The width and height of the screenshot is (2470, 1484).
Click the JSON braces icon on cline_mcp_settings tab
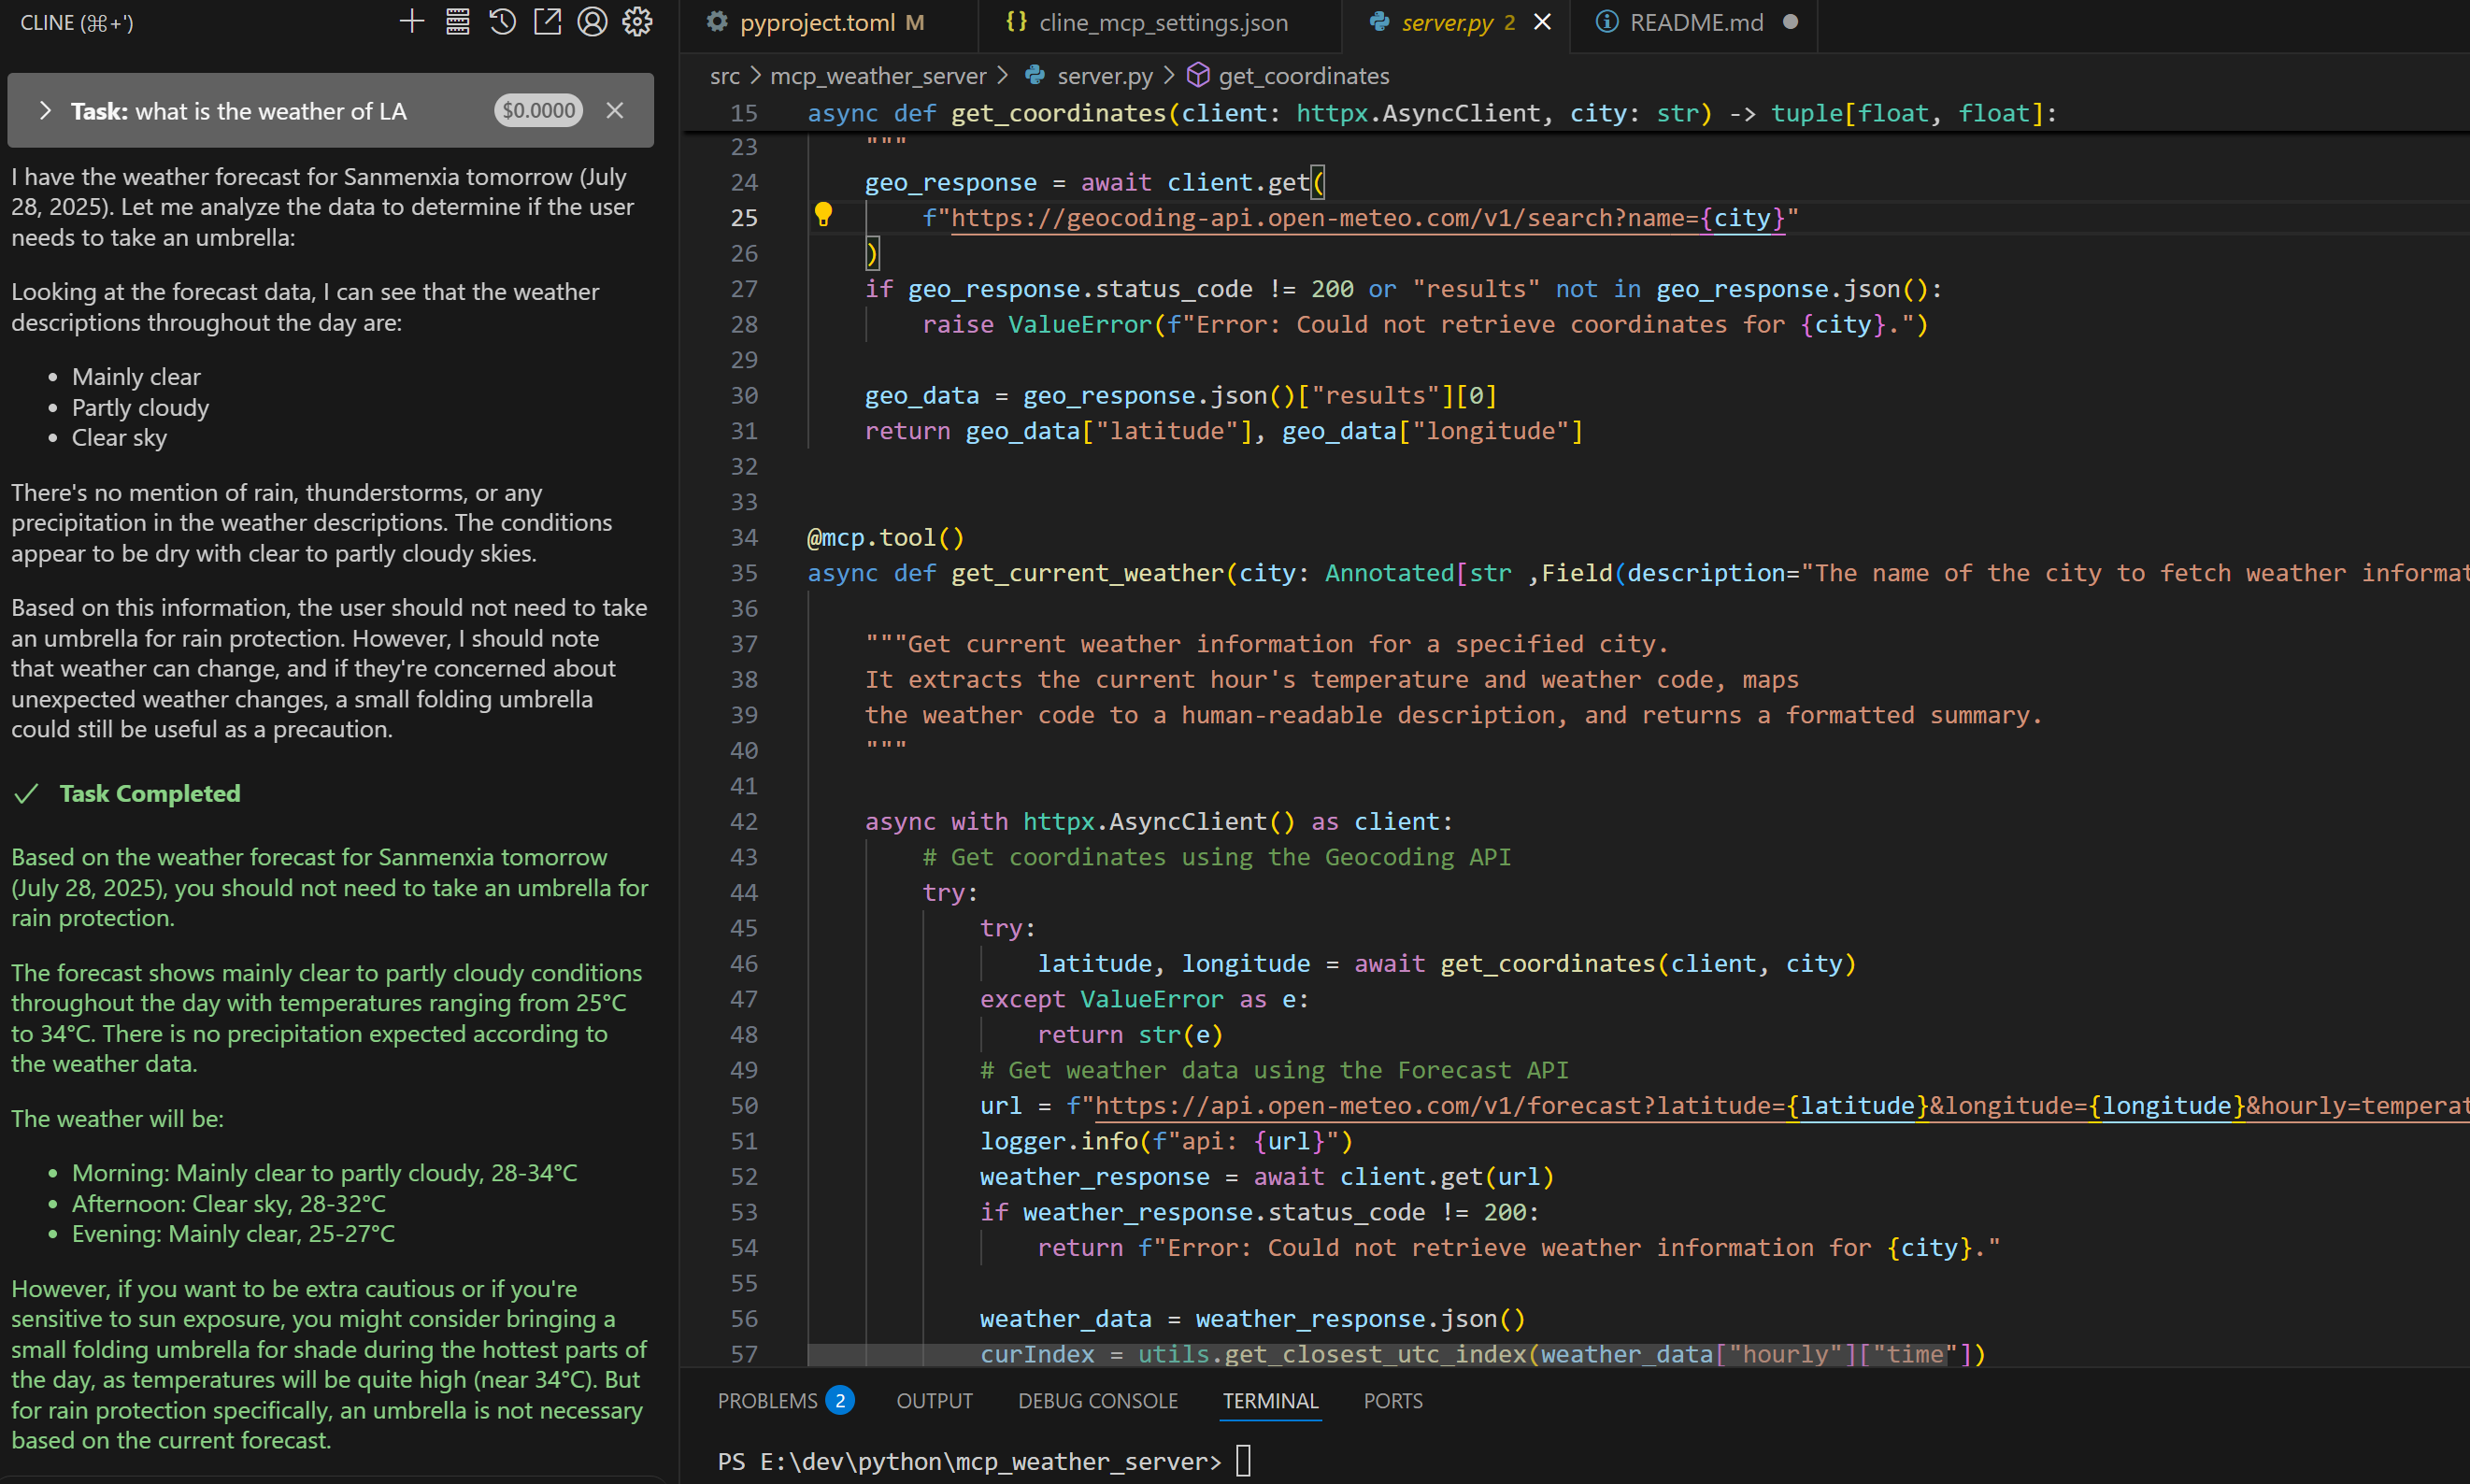coord(1015,21)
